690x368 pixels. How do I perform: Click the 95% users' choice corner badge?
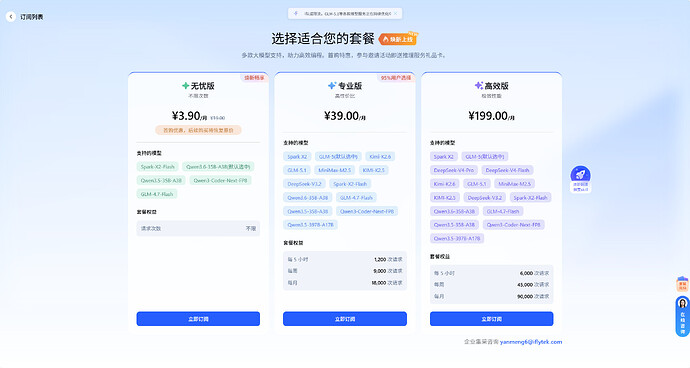pyautogui.click(x=396, y=77)
